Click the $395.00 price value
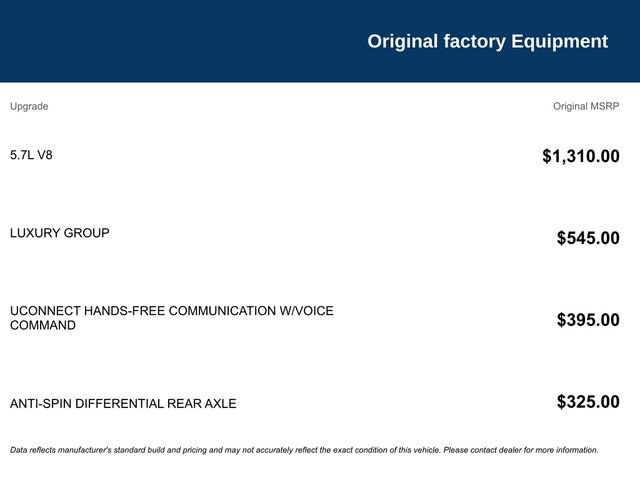The width and height of the screenshot is (640, 480). tap(588, 320)
